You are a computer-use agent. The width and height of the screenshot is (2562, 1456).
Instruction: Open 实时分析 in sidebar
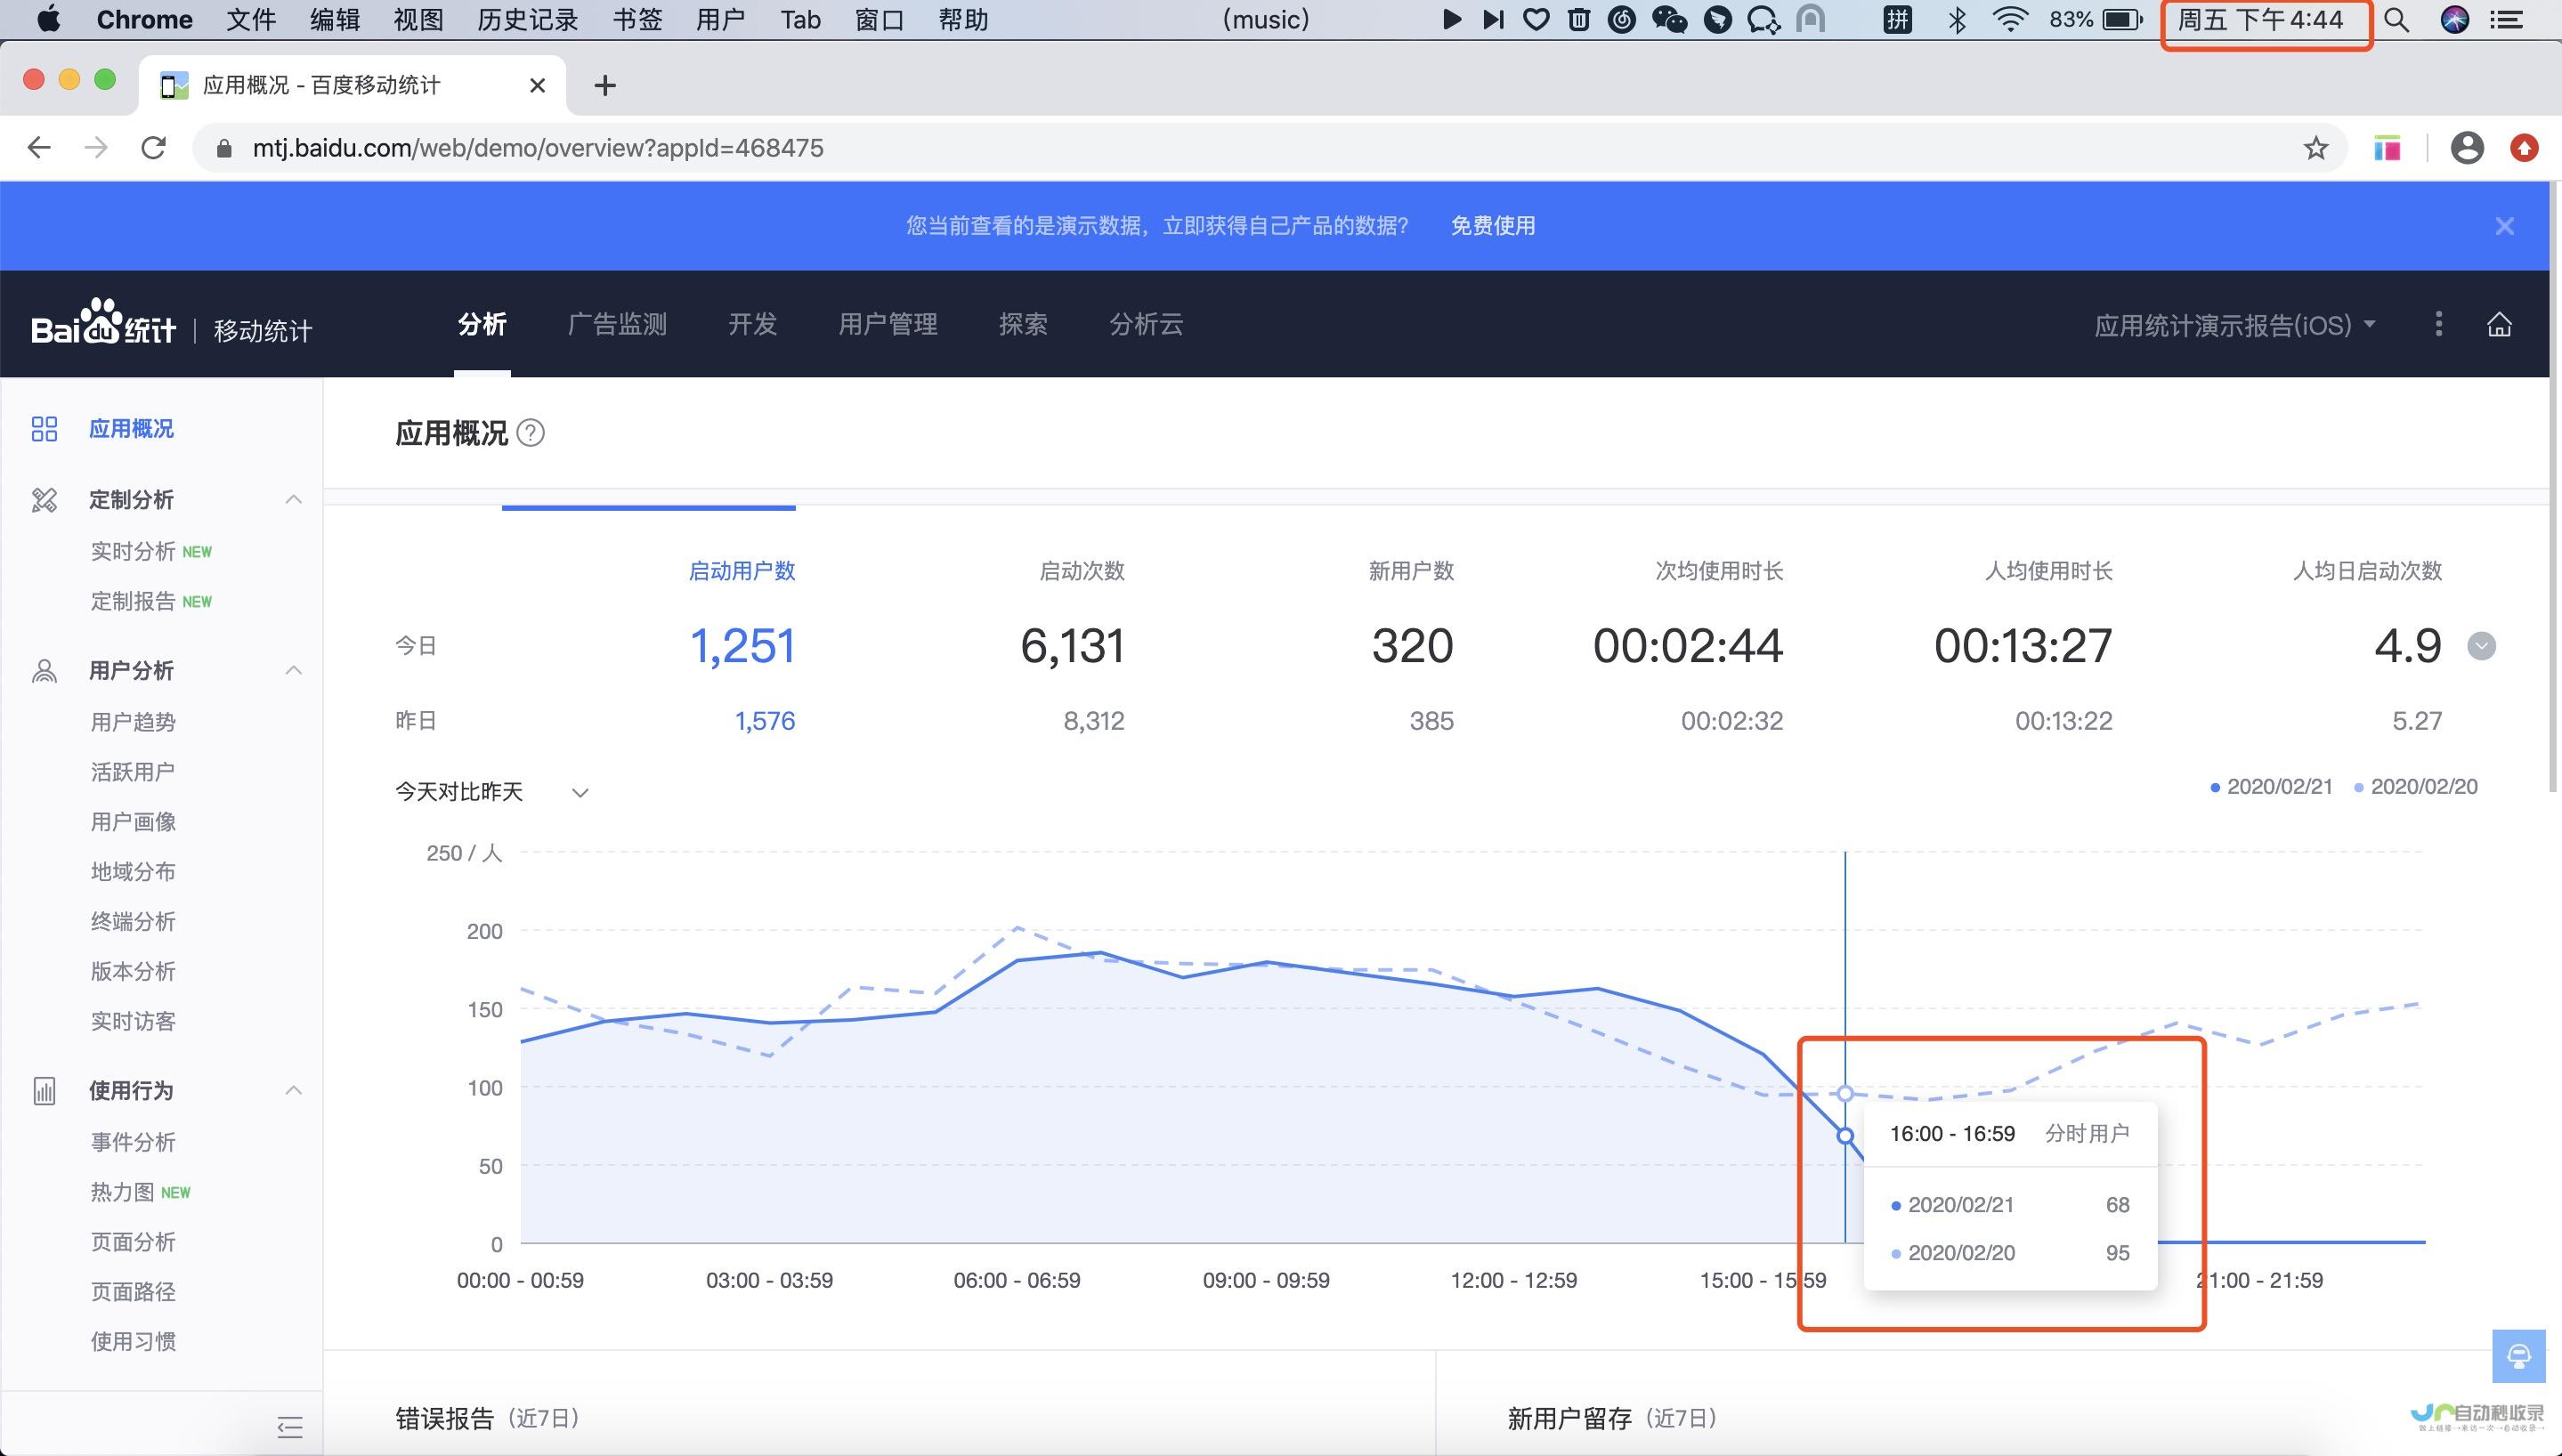(x=133, y=551)
